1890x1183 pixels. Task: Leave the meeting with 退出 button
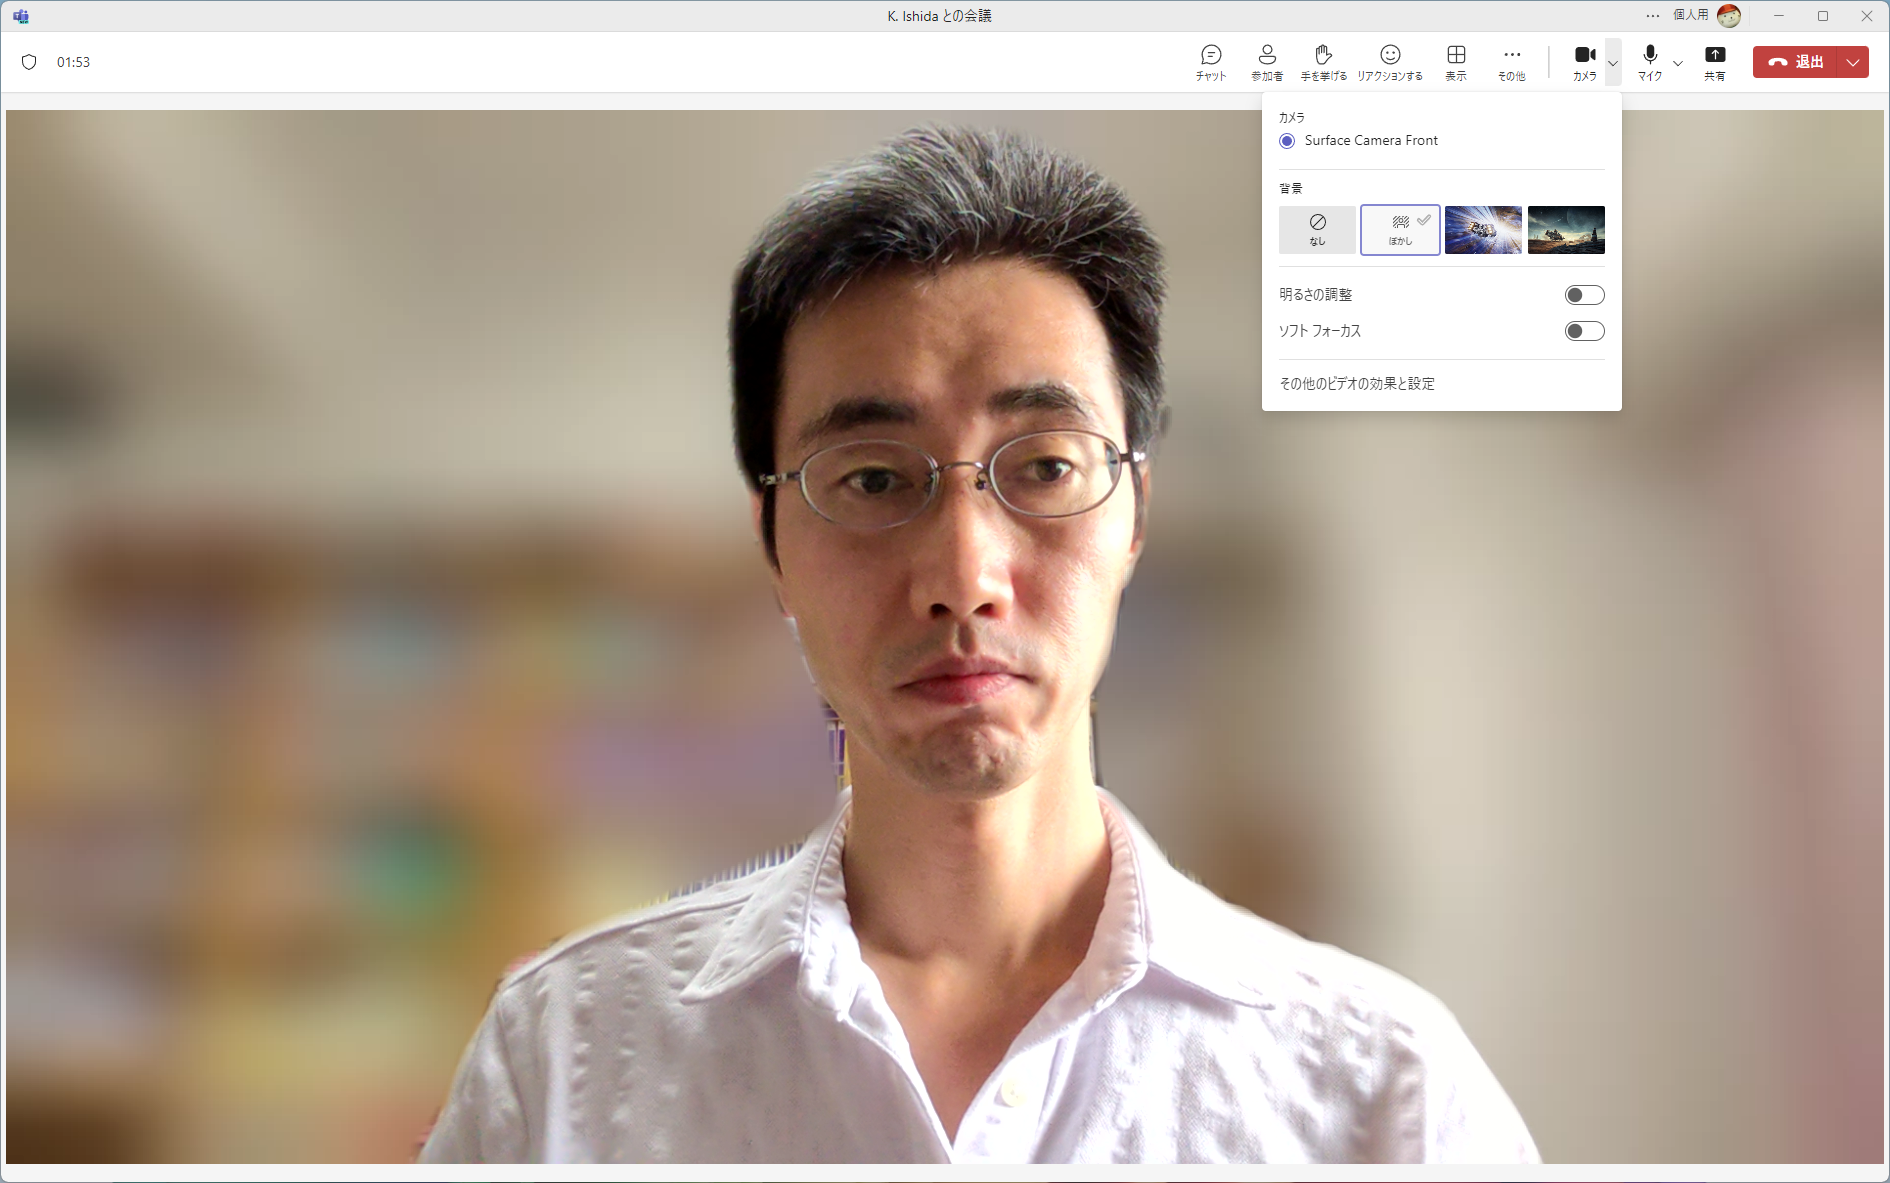pos(1795,62)
